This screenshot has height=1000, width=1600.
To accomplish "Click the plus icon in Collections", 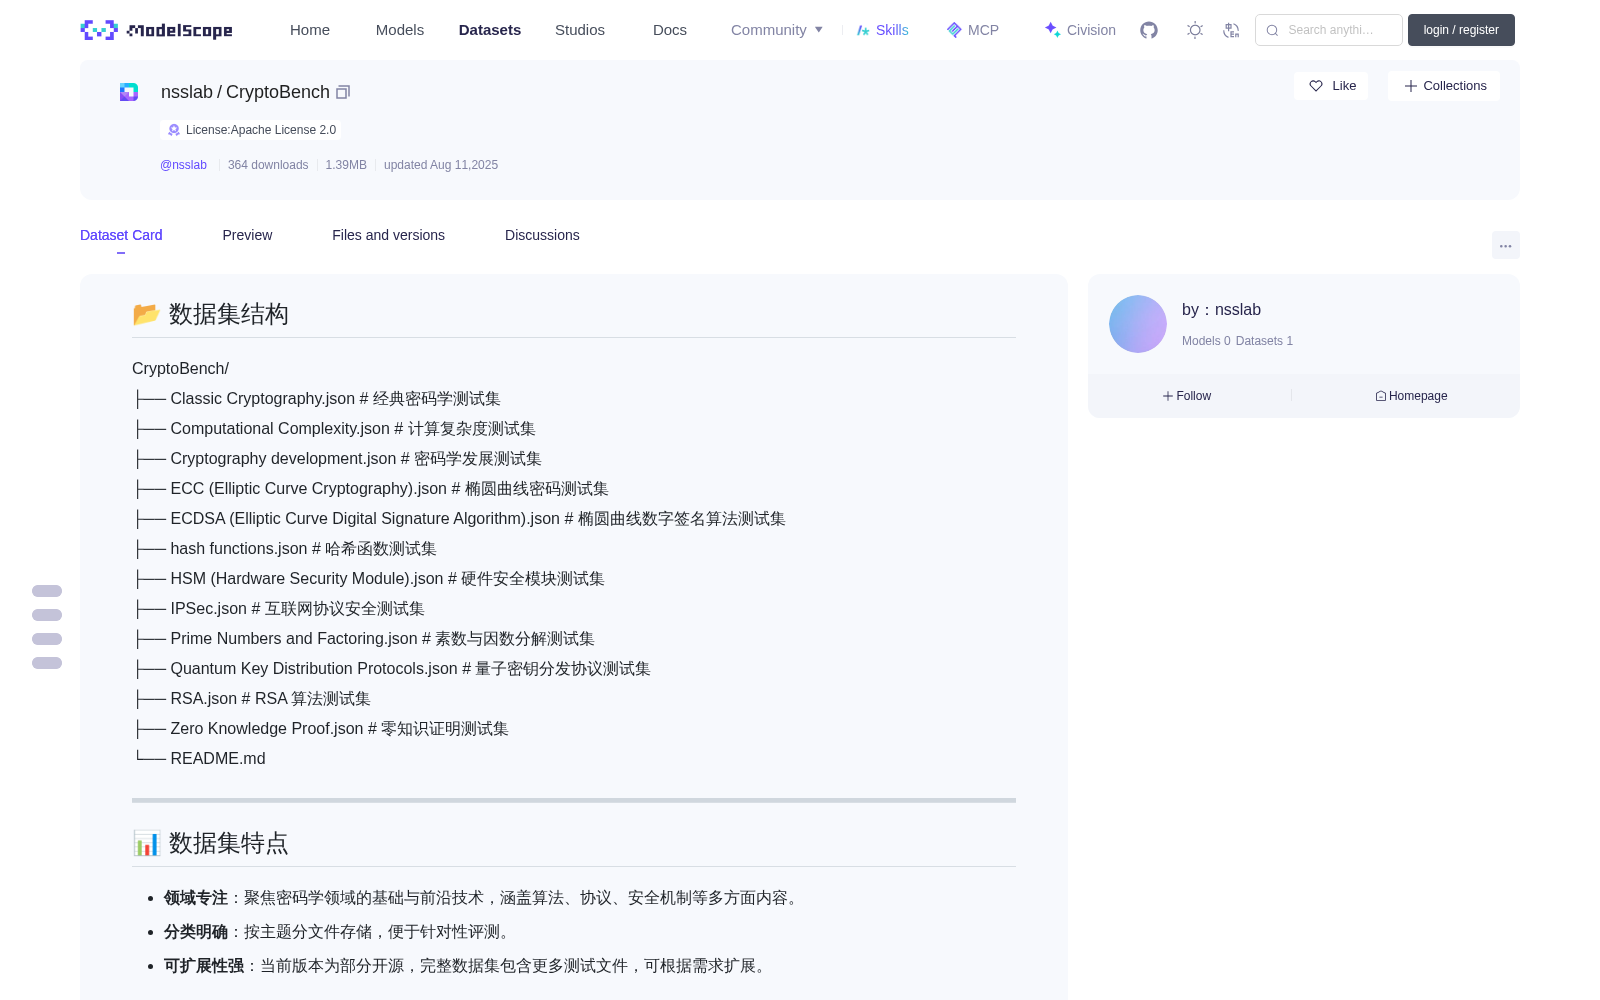I will [1410, 86].
